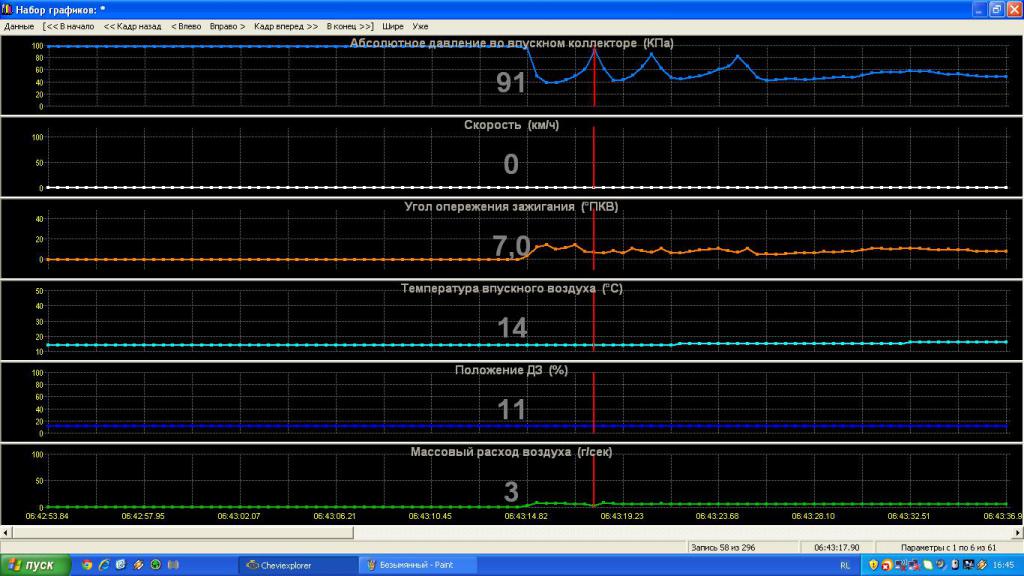The width and height of the screenshot is (1024, 576).
Task: Widen the graph scale with Шире
Action: 393,26
